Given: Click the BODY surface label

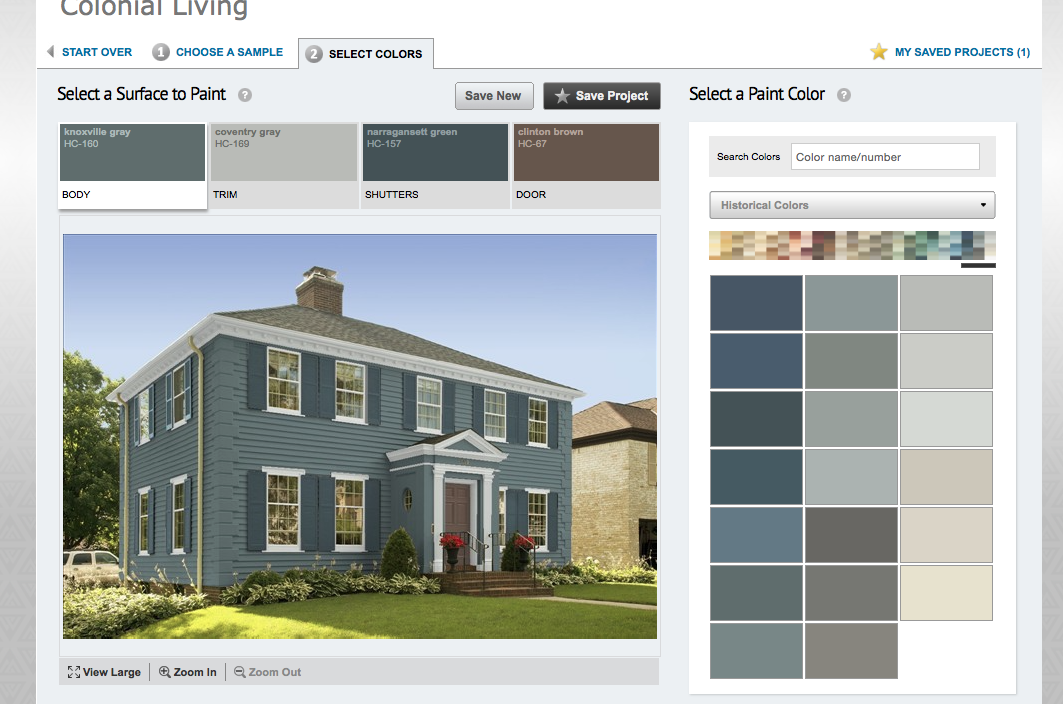Looking at the screenshot, I should [x=76, y=195].
